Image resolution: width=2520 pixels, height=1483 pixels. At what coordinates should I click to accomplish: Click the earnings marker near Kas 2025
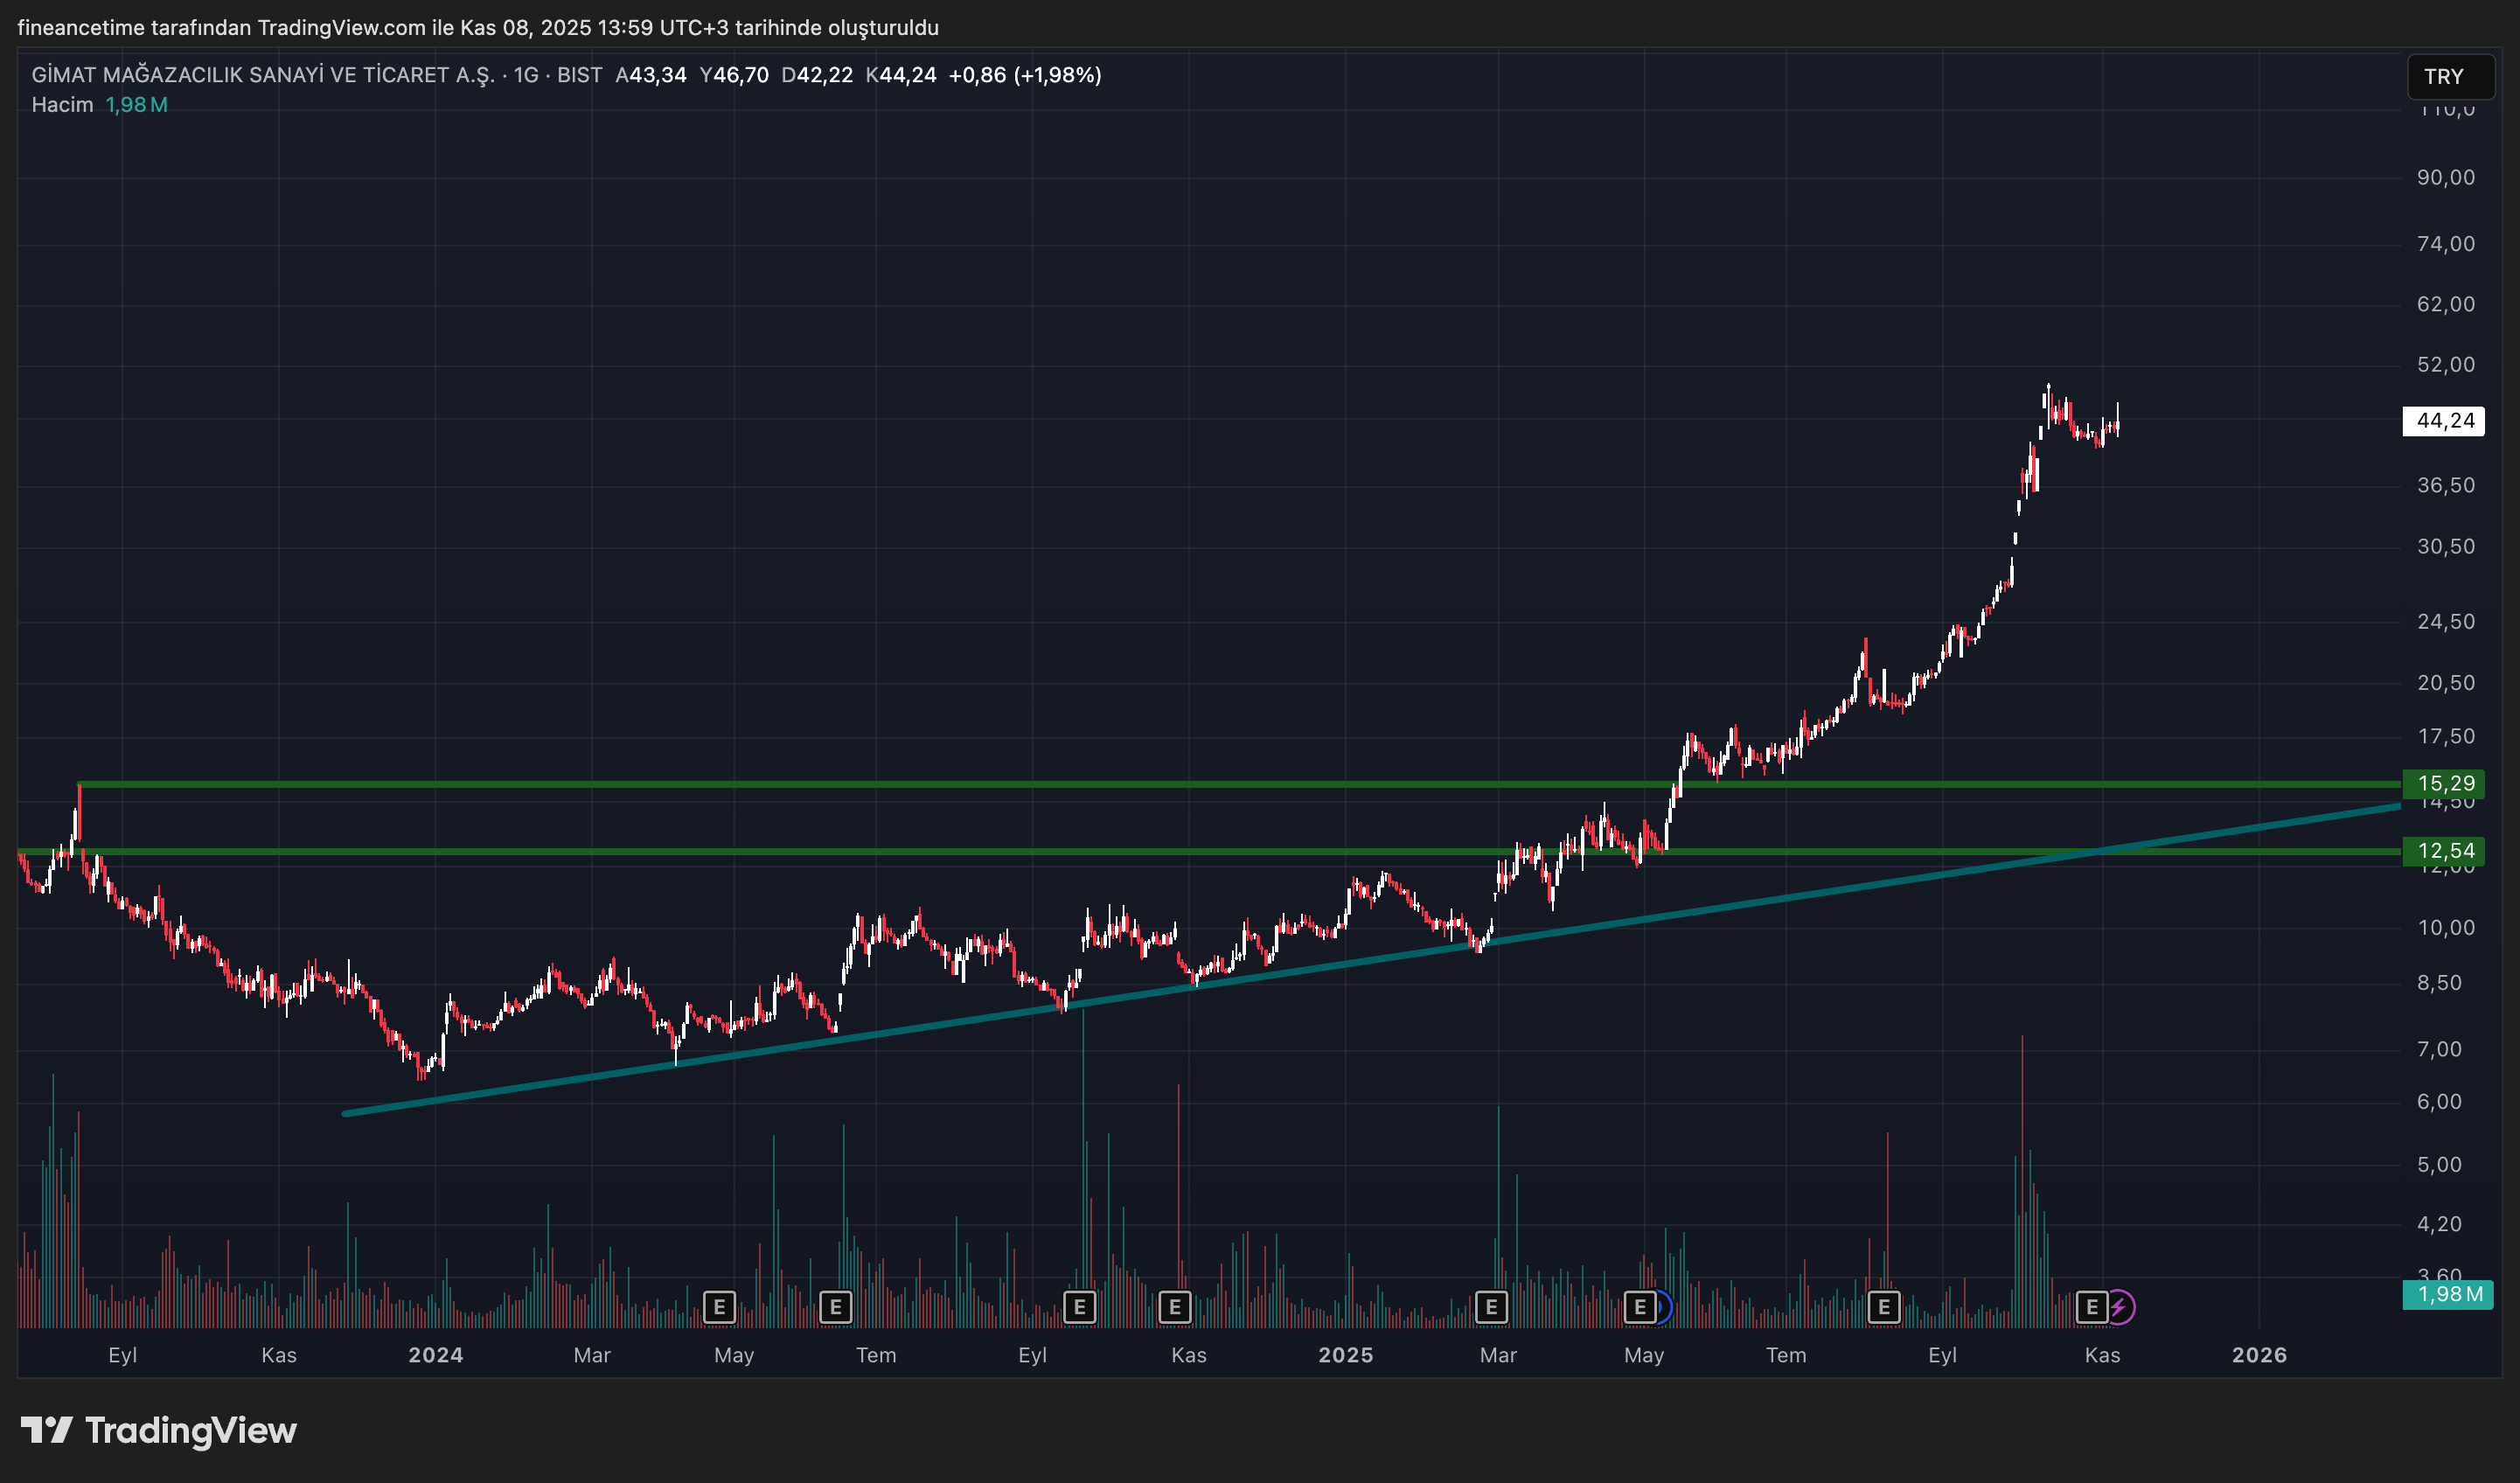point(2092,1307)
